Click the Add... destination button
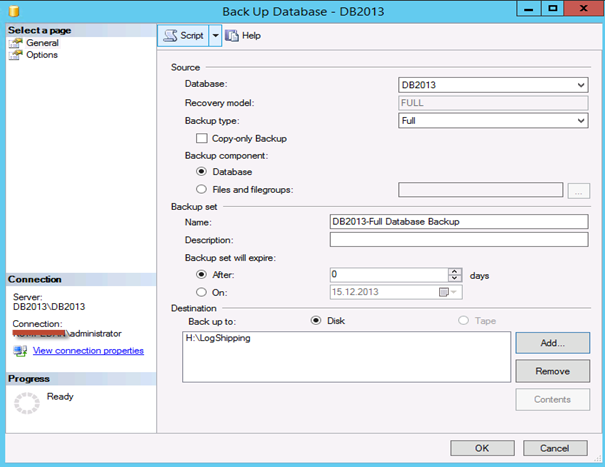 [x=552, y=342]
